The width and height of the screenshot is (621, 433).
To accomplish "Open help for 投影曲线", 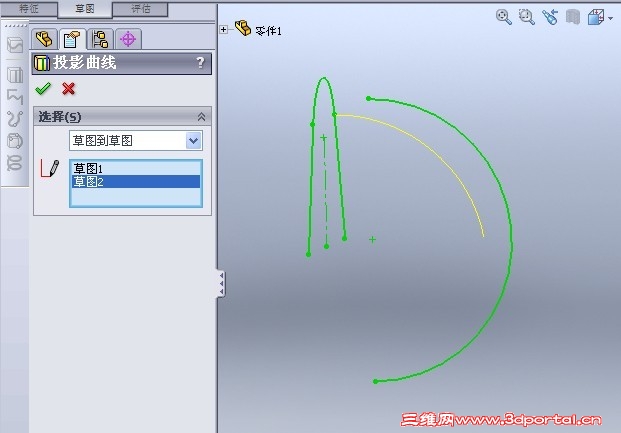I will pyautogui.click(x=200, y=63).
